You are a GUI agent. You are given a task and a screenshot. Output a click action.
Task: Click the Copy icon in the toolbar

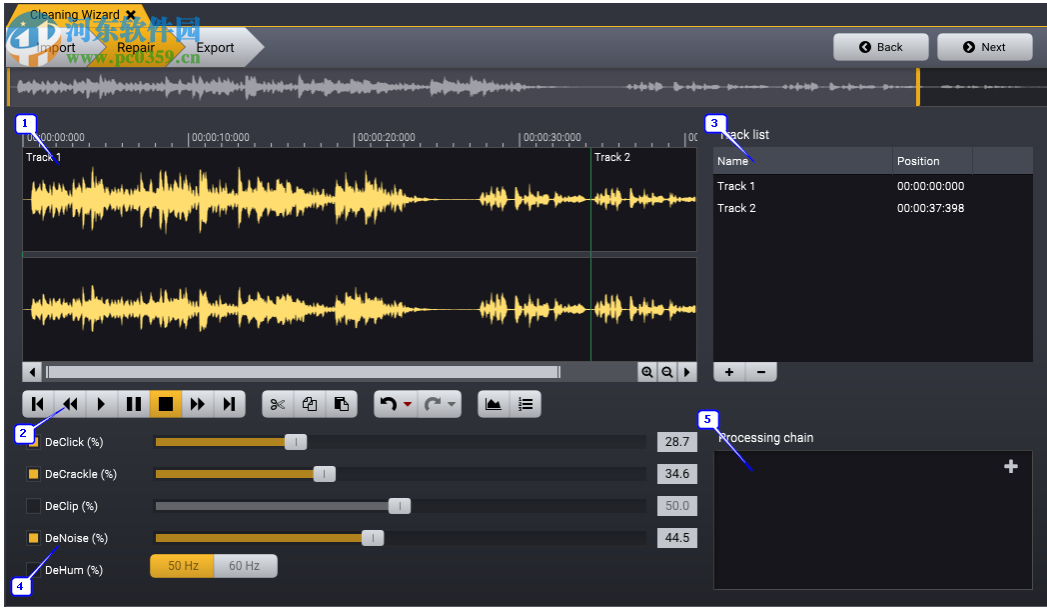coord(310,404)
